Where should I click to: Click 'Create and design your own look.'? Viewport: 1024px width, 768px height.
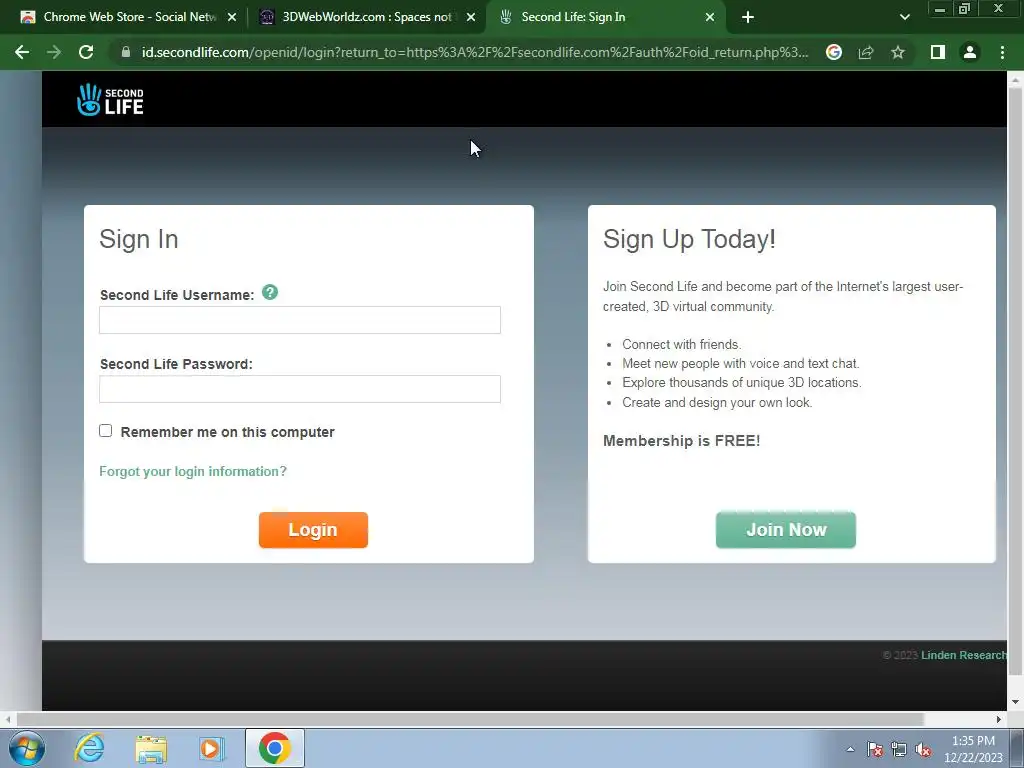point(717,402)
